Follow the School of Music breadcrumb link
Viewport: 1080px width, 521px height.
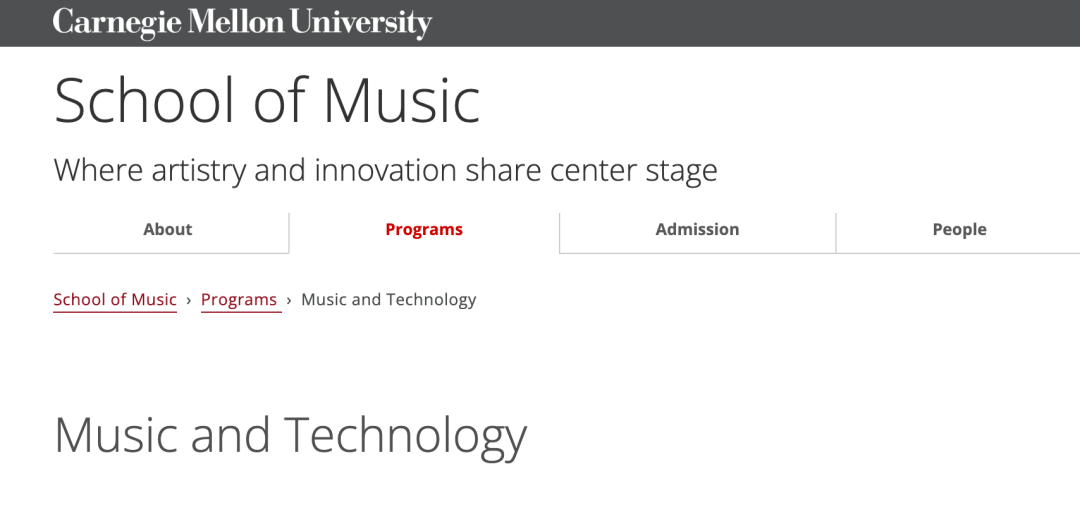115,300
